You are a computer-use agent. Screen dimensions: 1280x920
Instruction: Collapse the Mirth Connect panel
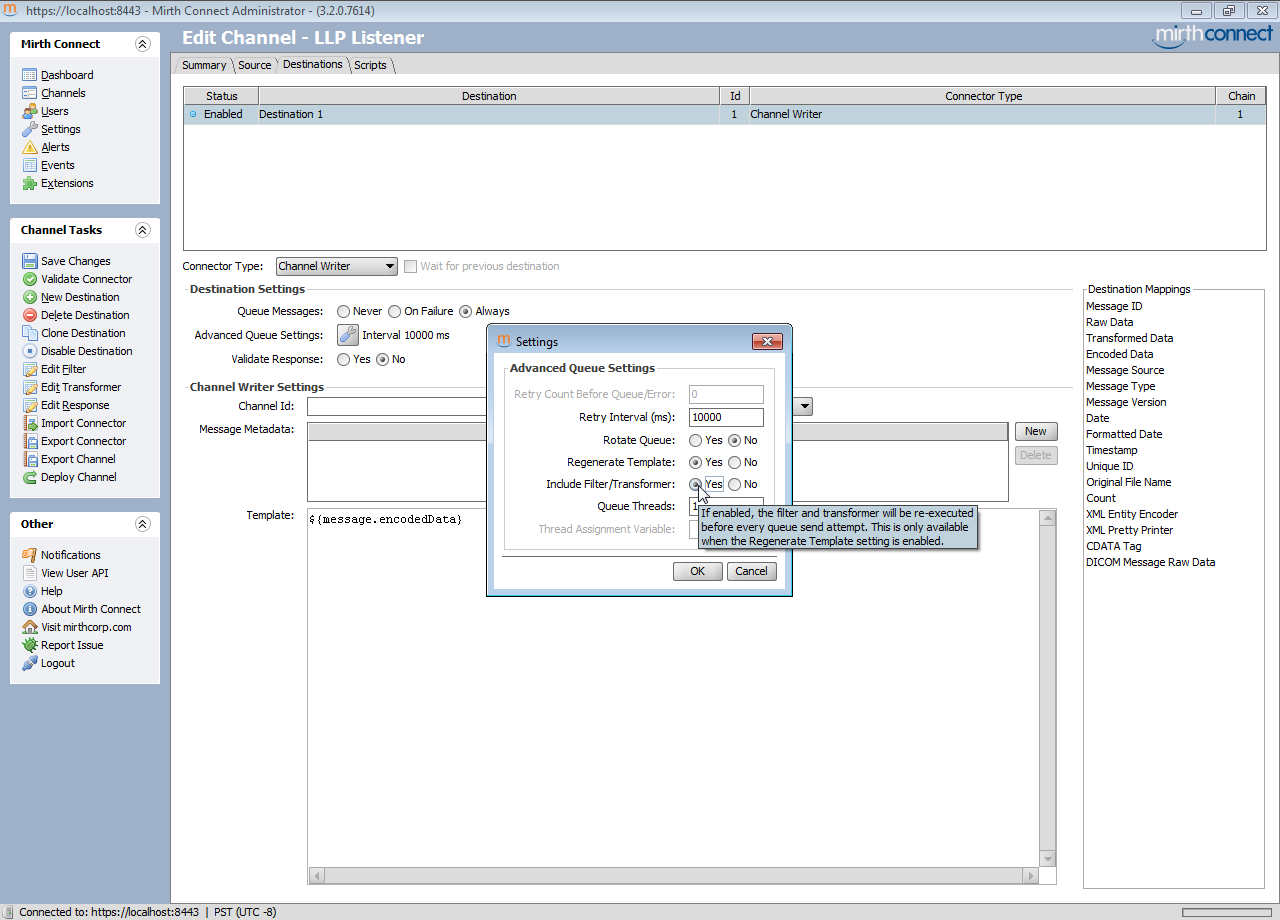(142, 44)
